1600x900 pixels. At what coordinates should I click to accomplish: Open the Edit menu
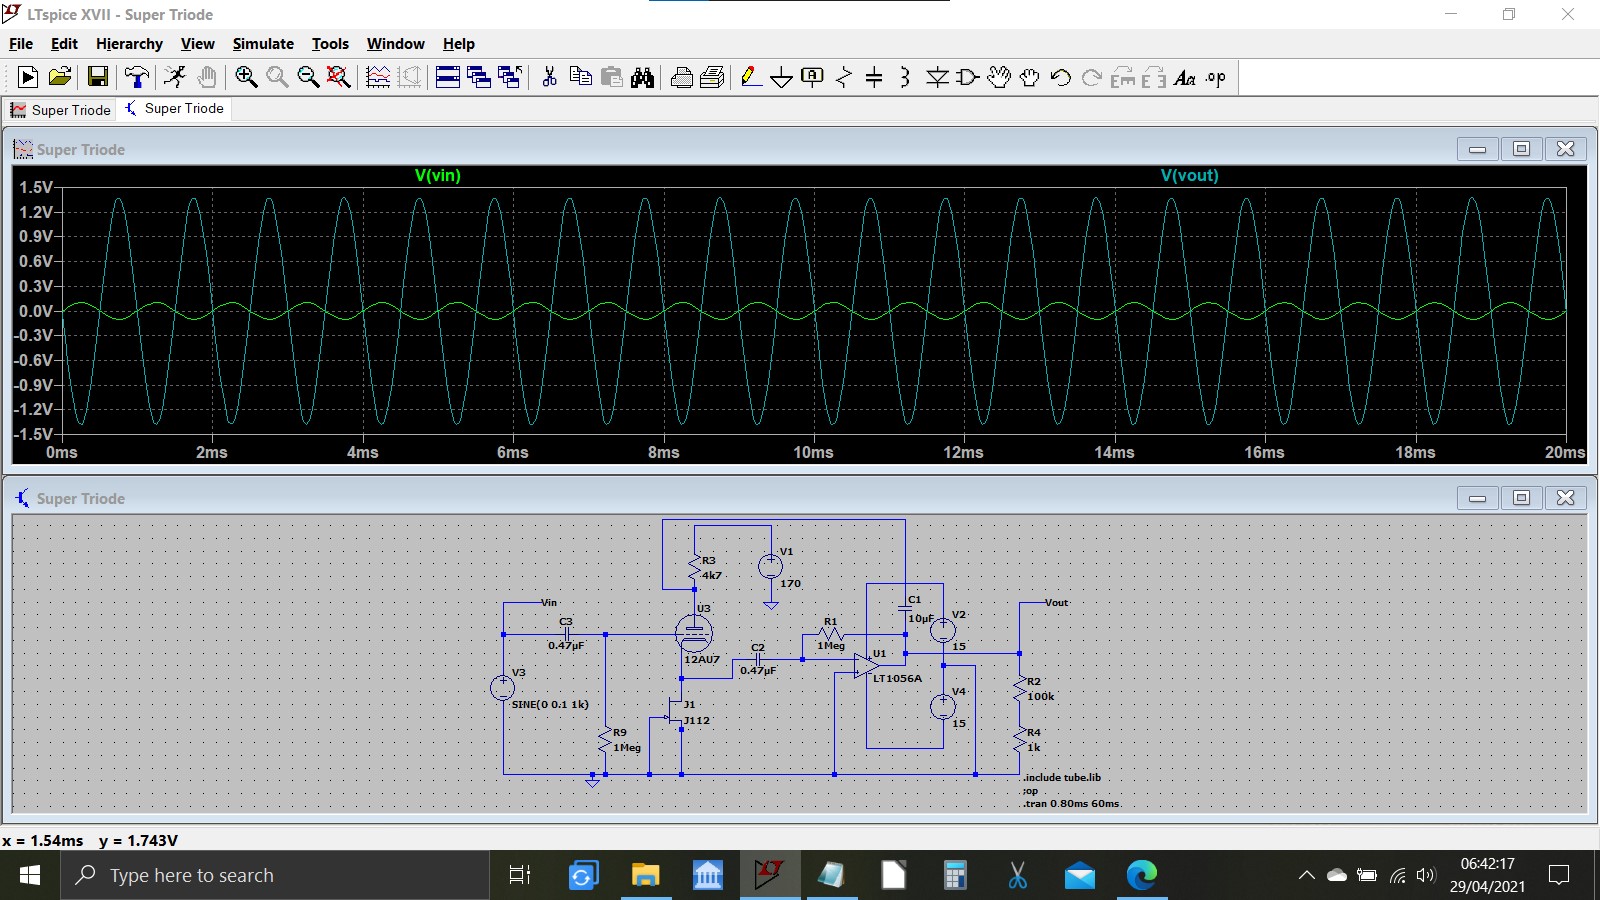click(64, 44)
